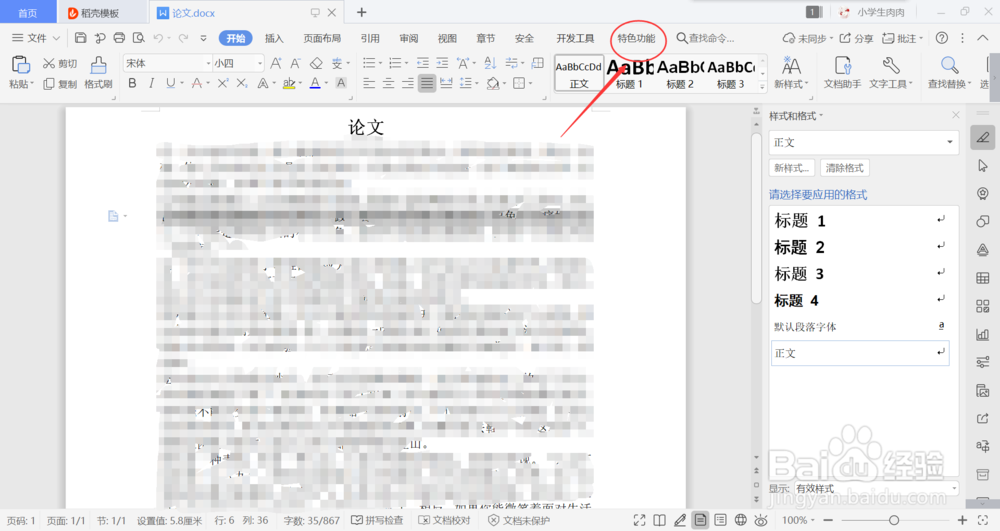The width and height of the screenshot is (1000, 531).
Task: Enable eye protection mode icon in status bar
Action: click(761, 520)
